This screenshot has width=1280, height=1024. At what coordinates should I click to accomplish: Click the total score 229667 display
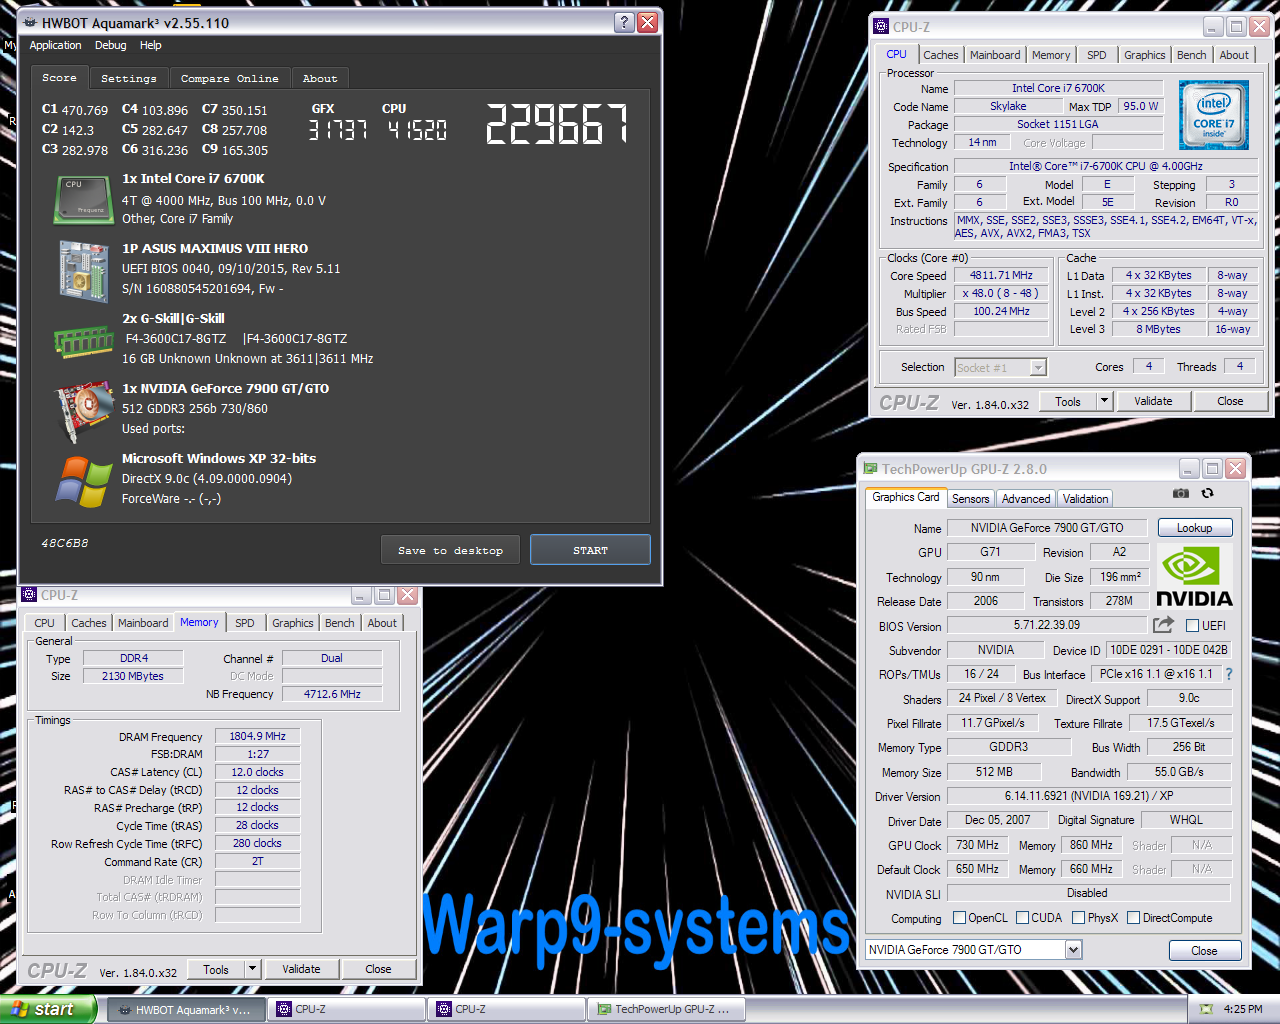(x=557, y=124)
